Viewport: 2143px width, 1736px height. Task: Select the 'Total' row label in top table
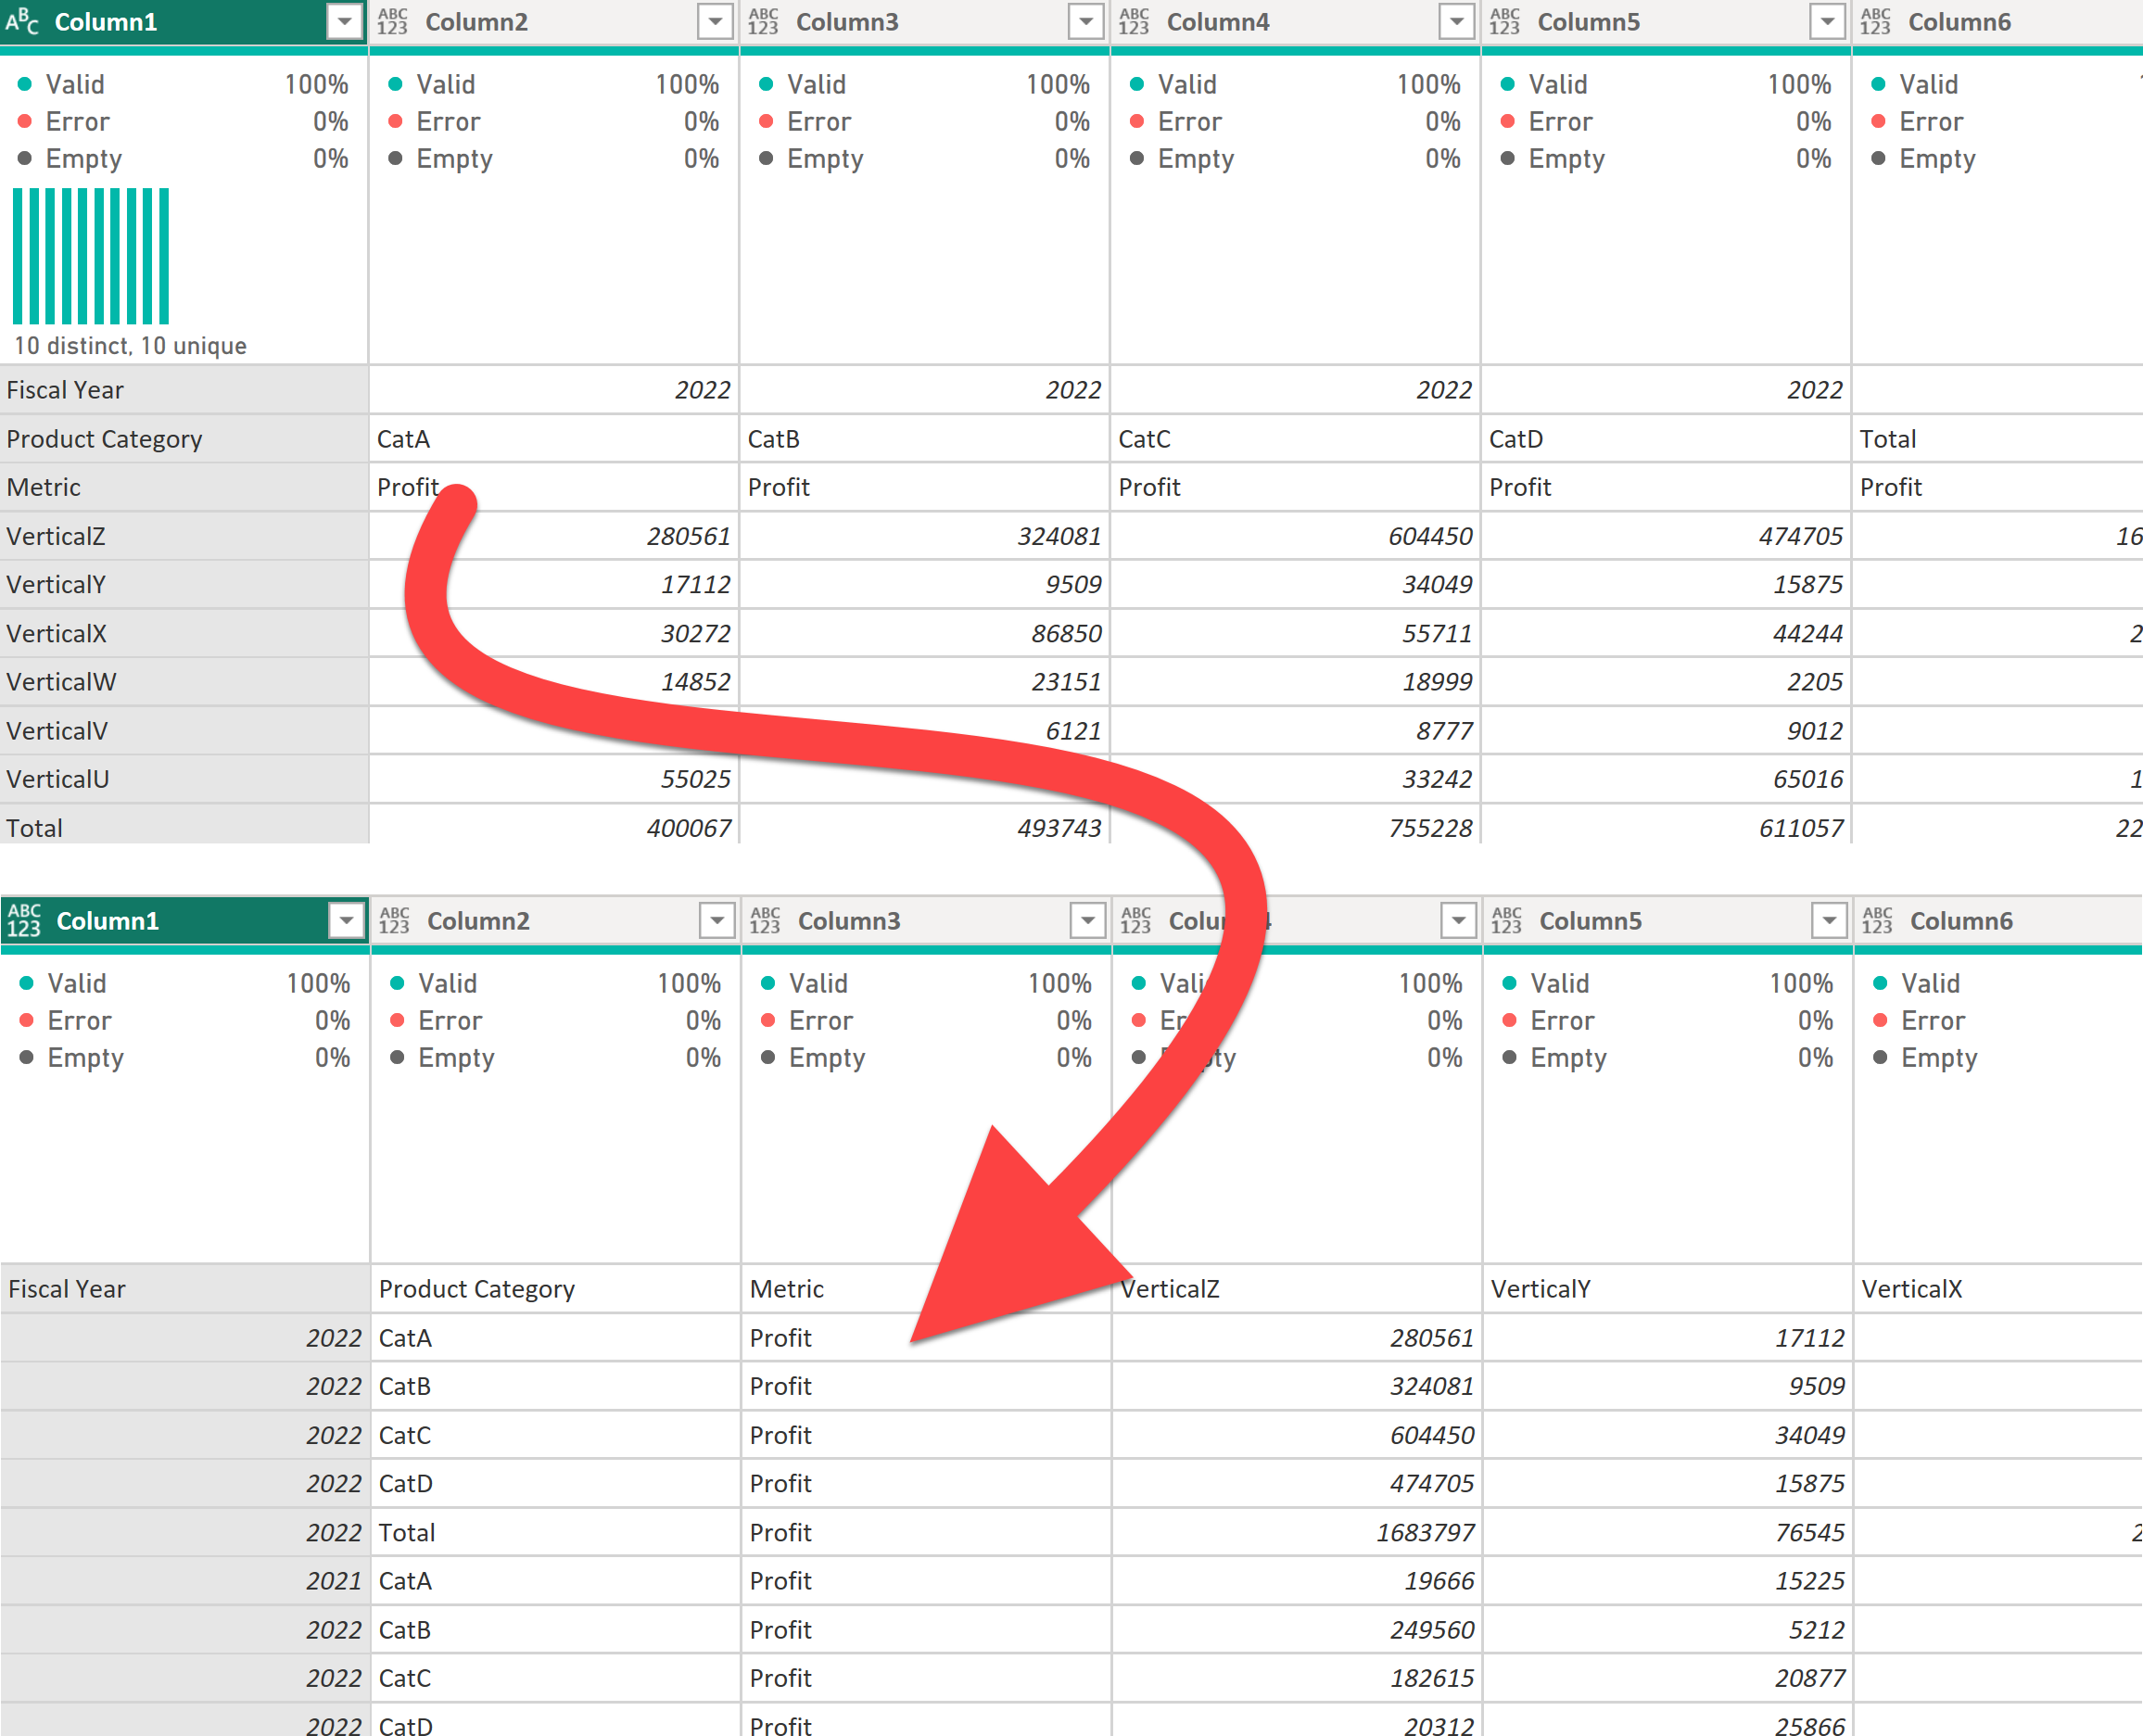[184, 826]
